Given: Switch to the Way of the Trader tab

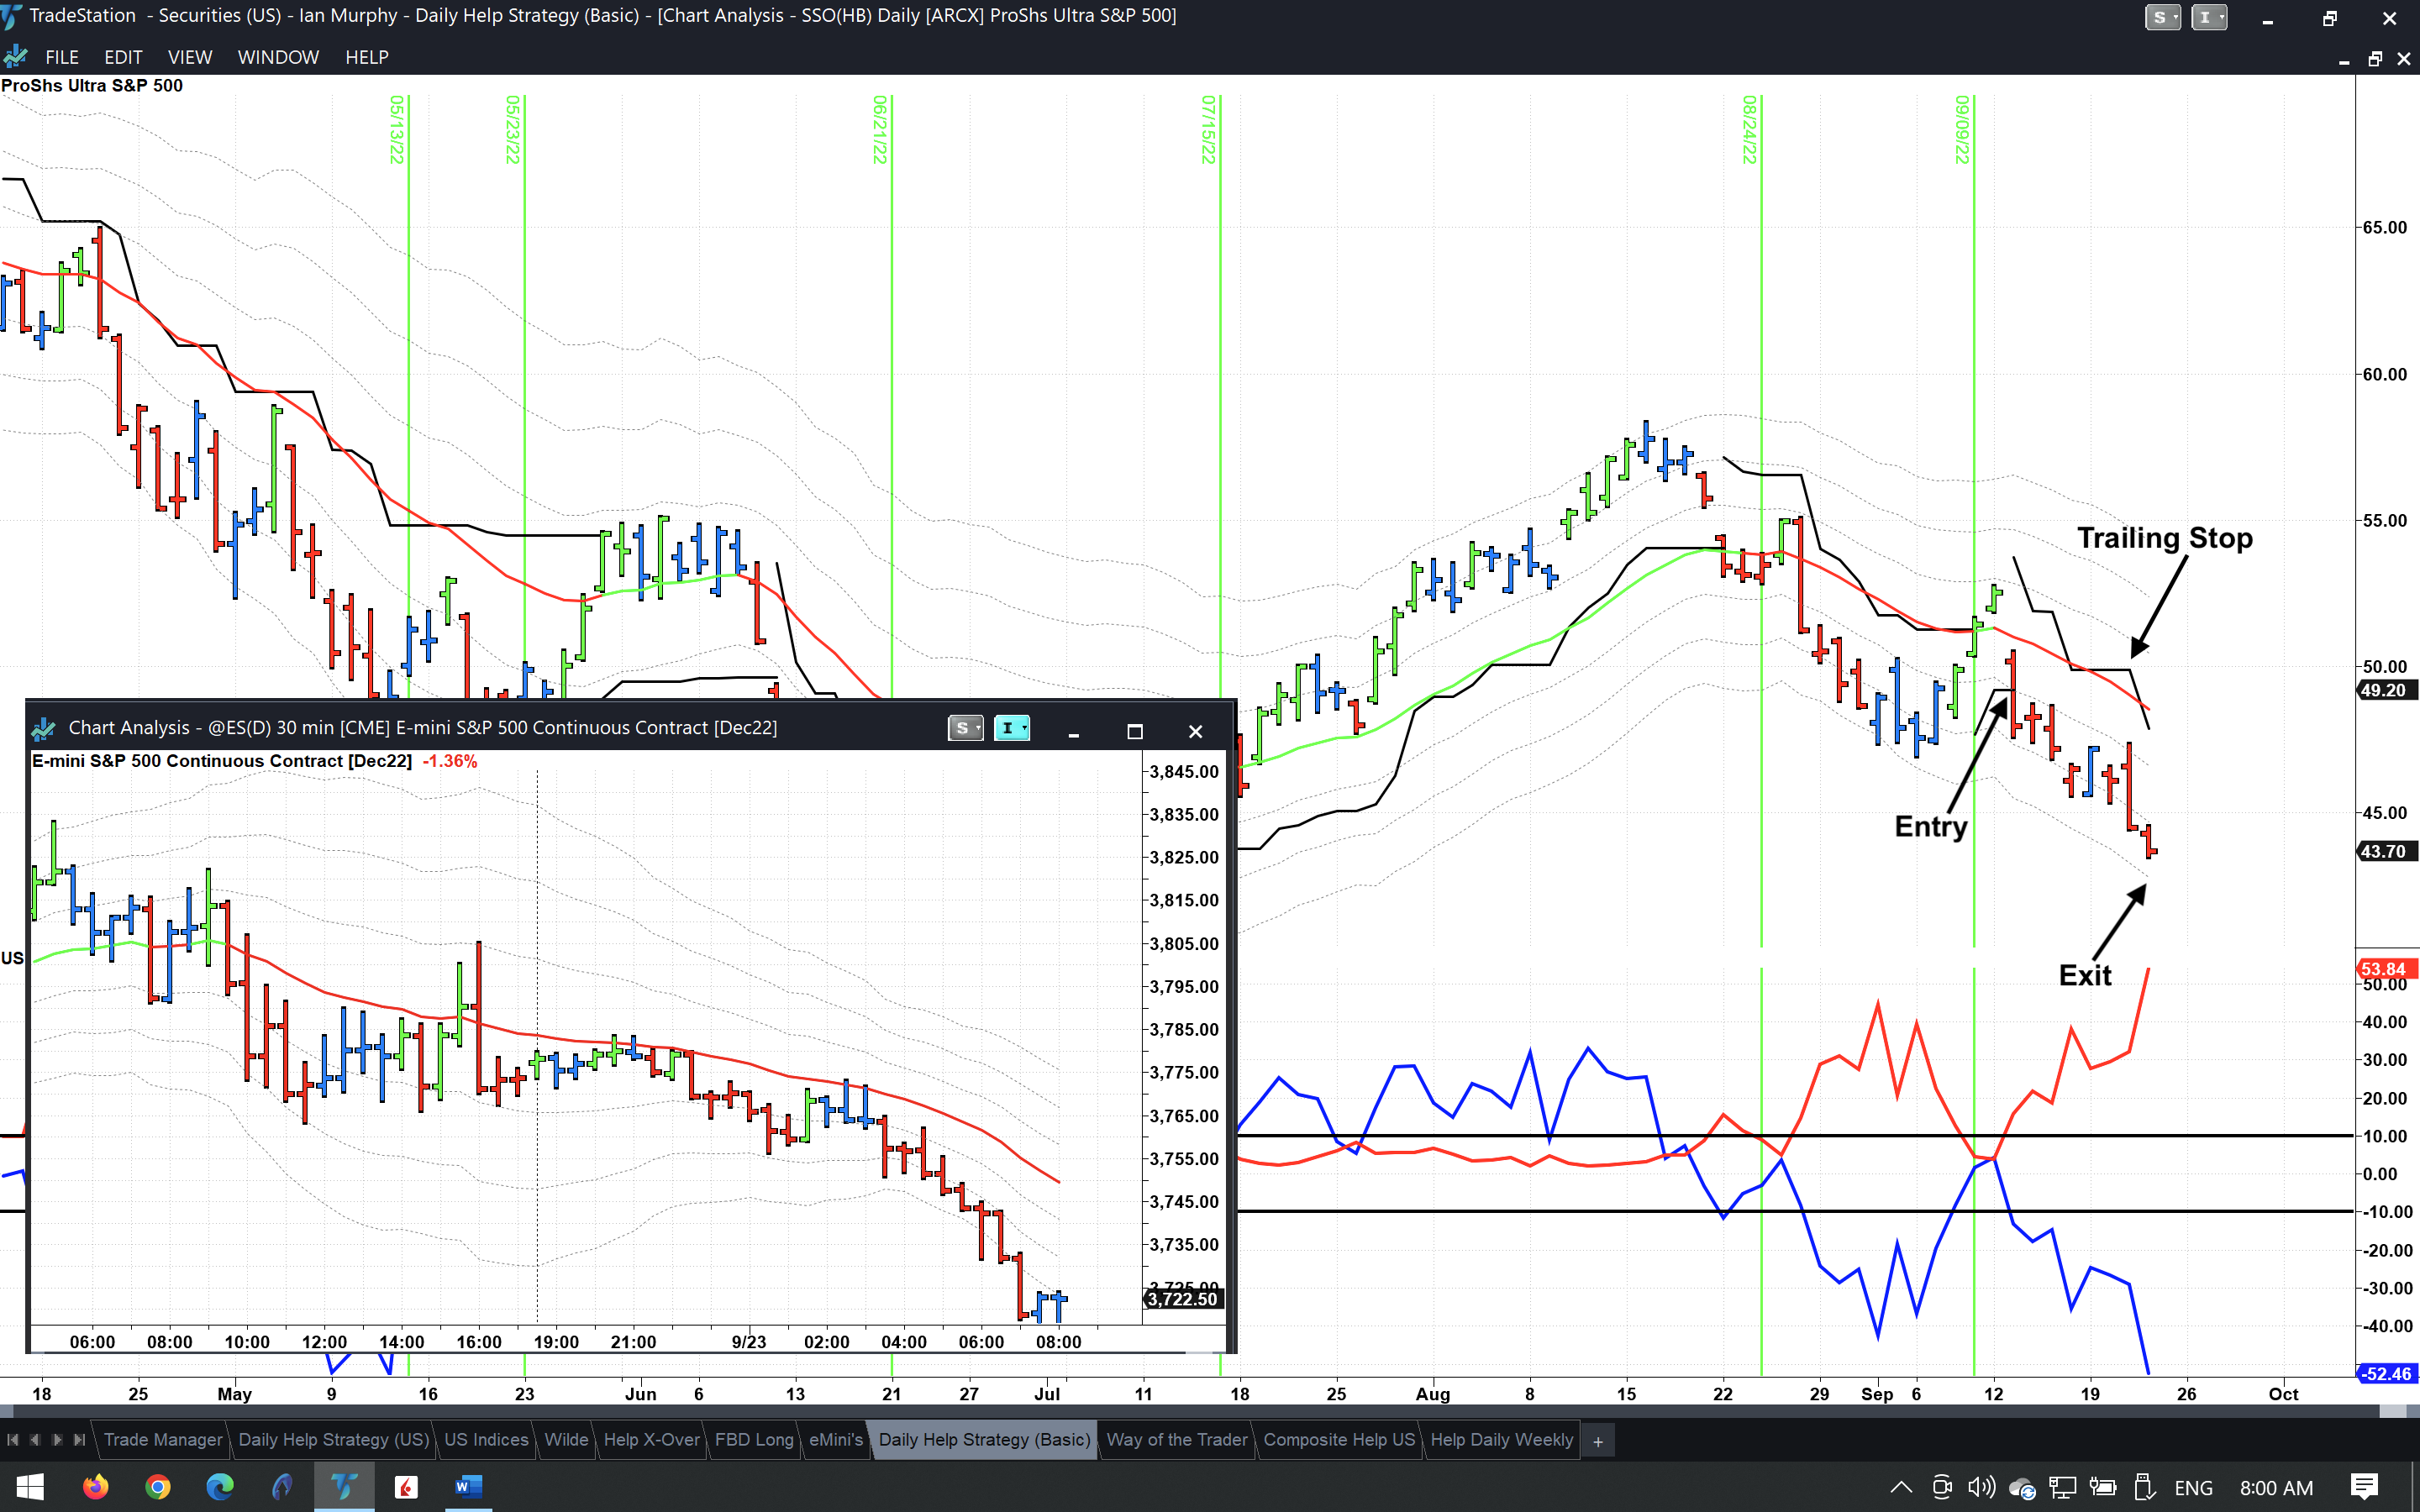Looking at the screenshot, I should pyautogui.click(x=1176, y=1439).
